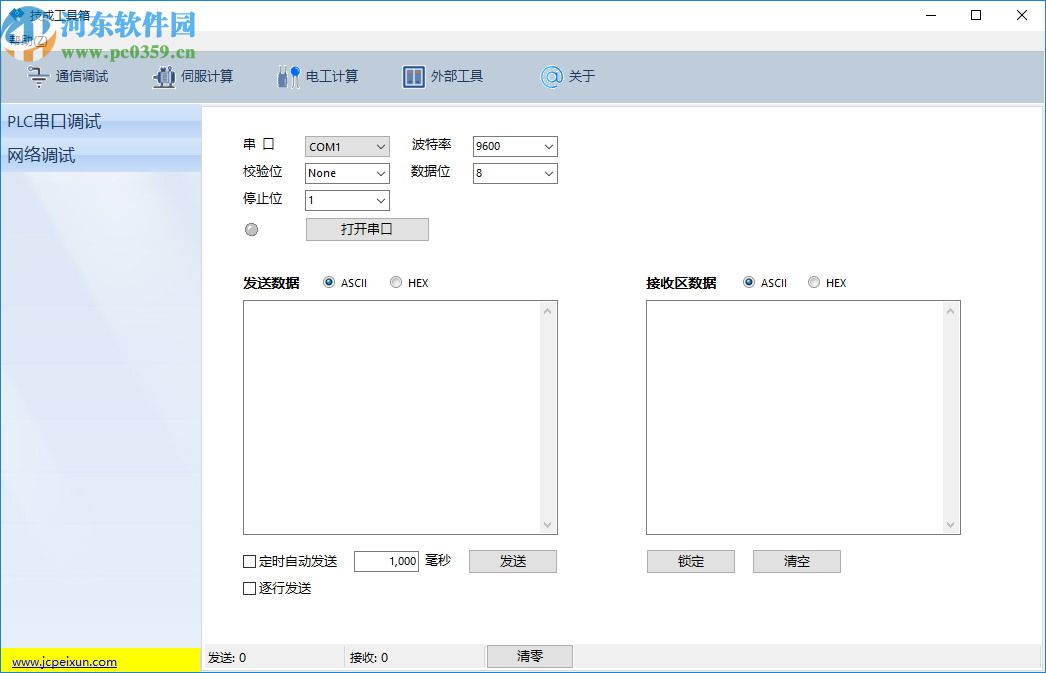Check the 逐行发送 option
The width and height of the screenshot is (1046, 673).
[x=248, y=588]
